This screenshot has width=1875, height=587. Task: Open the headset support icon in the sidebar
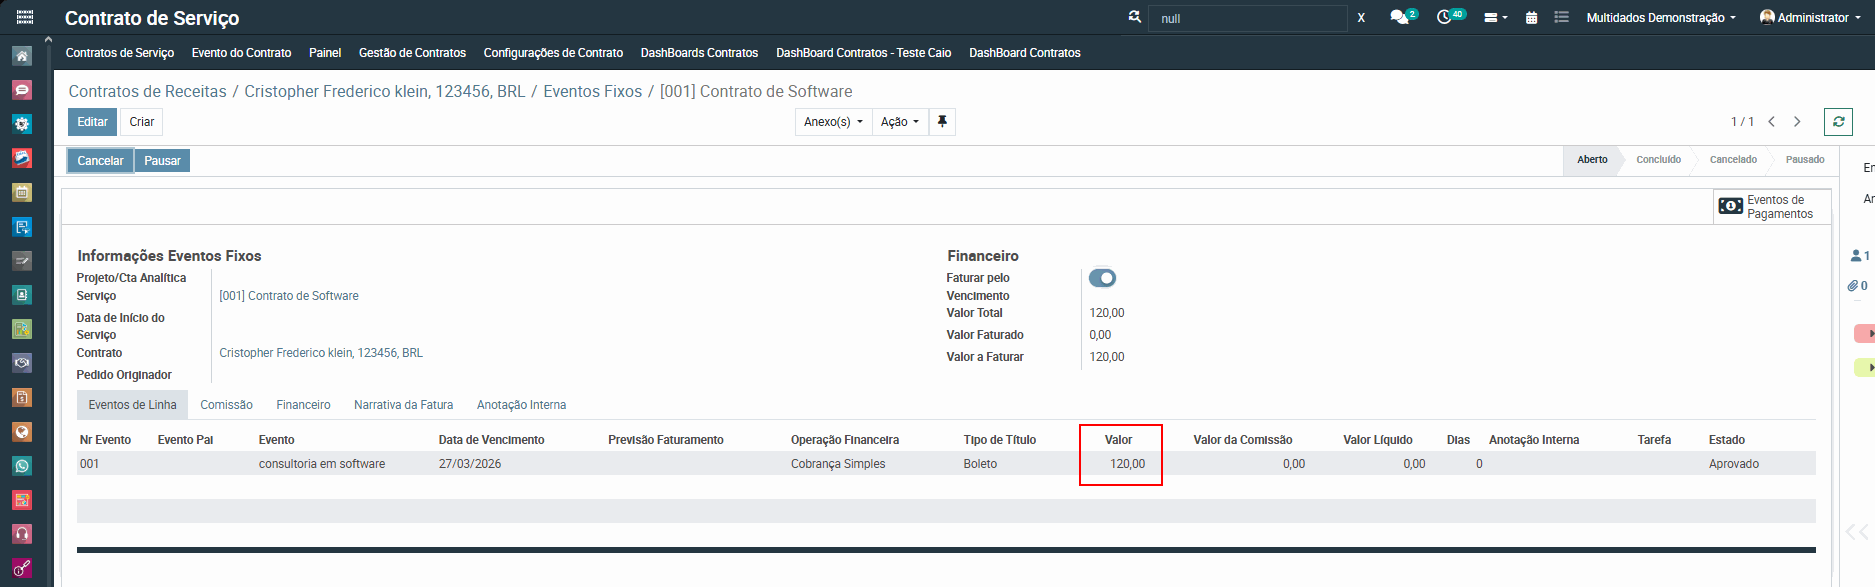click(x=22, y=534)
